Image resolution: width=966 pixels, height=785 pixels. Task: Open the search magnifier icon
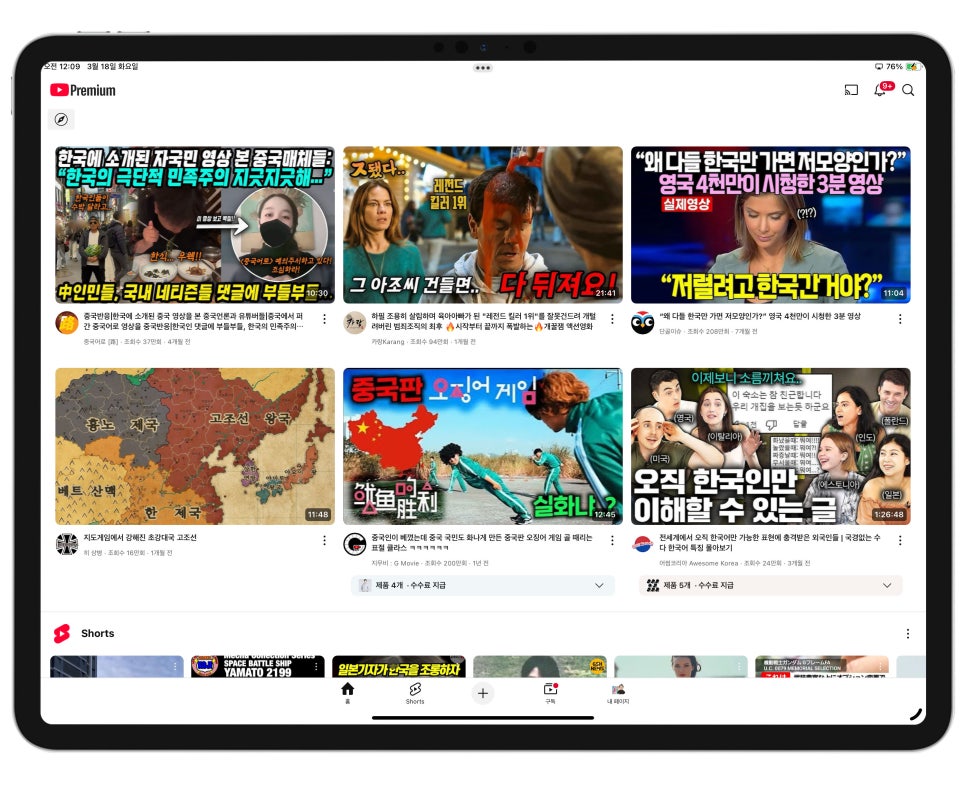point(908,91)
